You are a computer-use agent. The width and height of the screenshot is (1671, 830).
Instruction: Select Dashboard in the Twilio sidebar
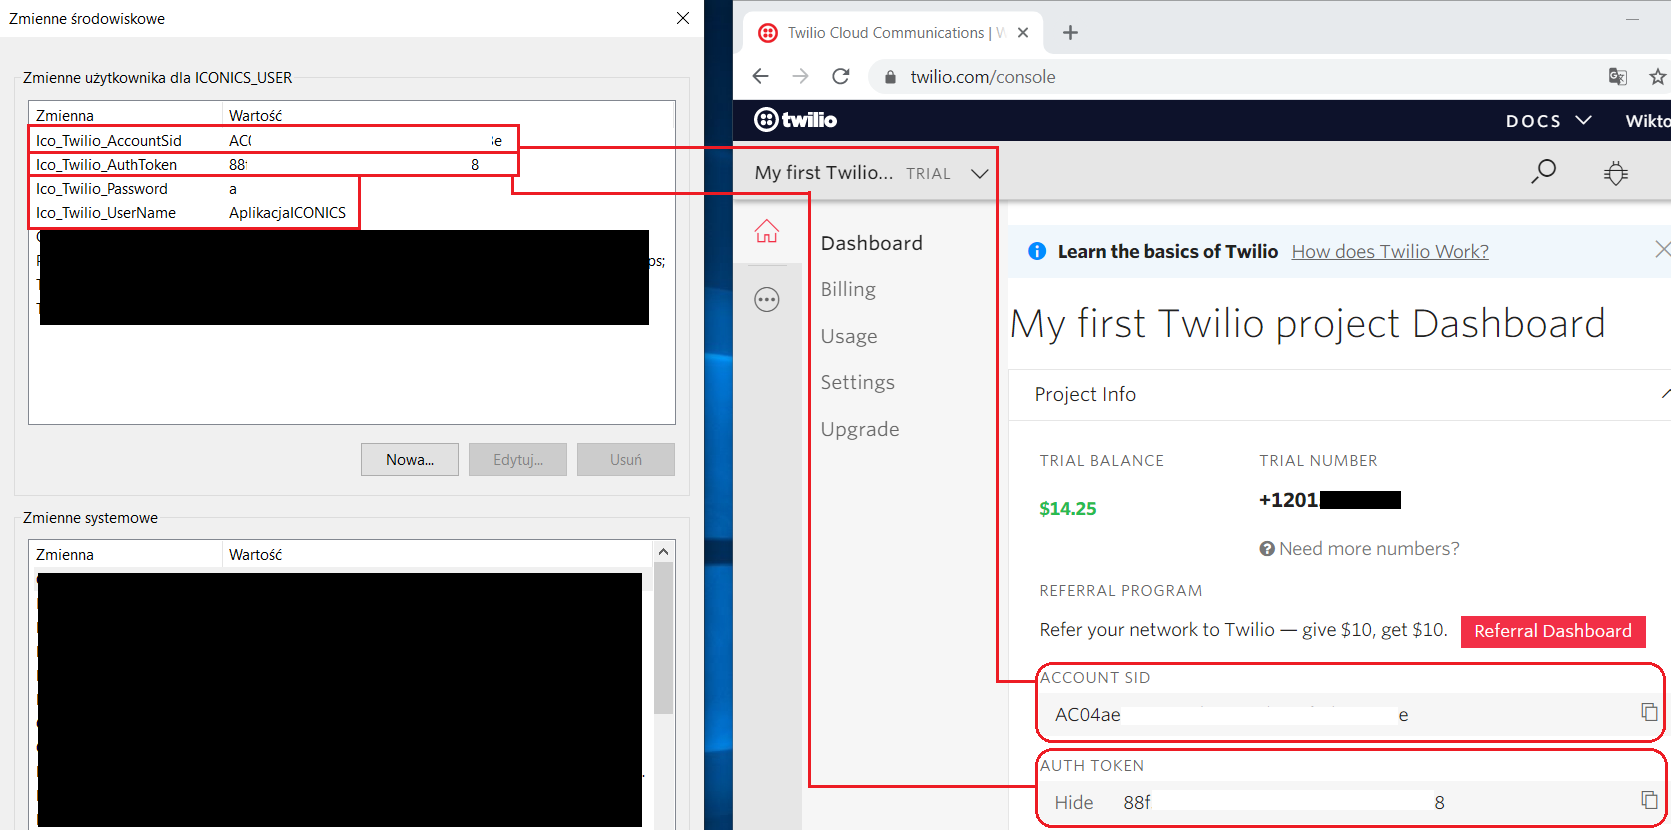coord(871,243)
